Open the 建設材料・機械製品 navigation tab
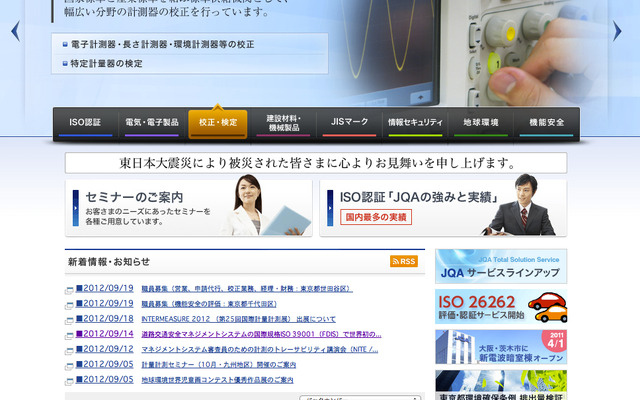This screenshot has width=640, height=400. pyautogui.click(x=283, y=124)
